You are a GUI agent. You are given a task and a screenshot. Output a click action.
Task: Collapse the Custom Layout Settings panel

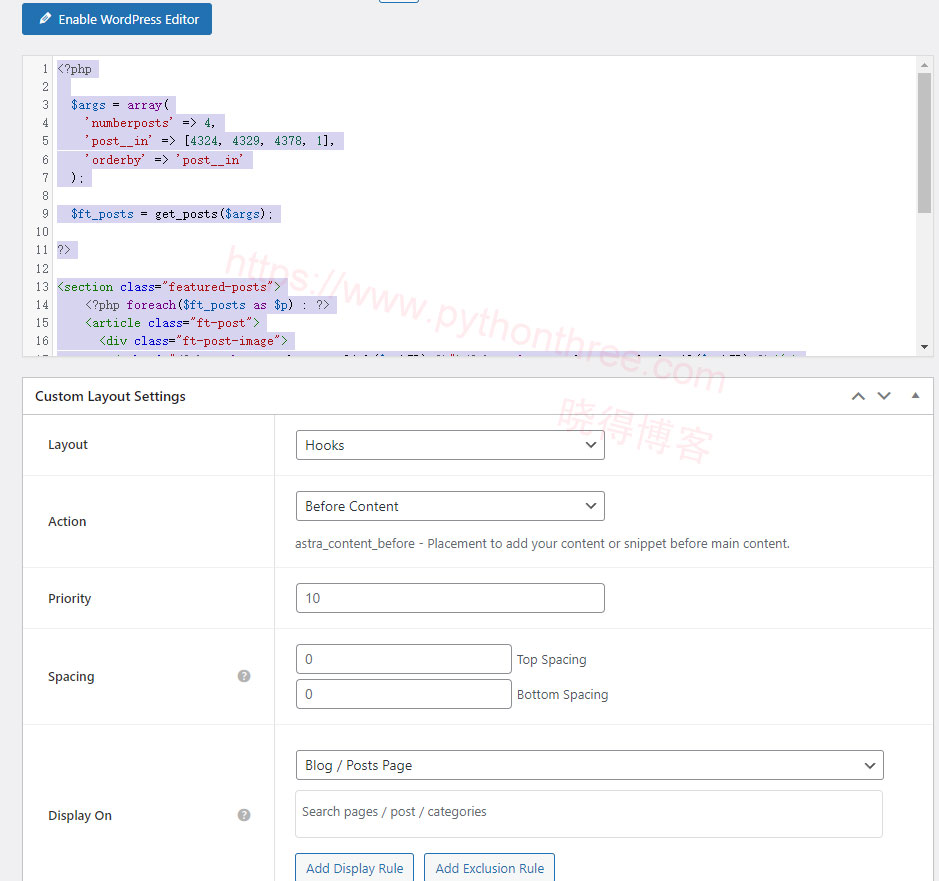[915, 396]
